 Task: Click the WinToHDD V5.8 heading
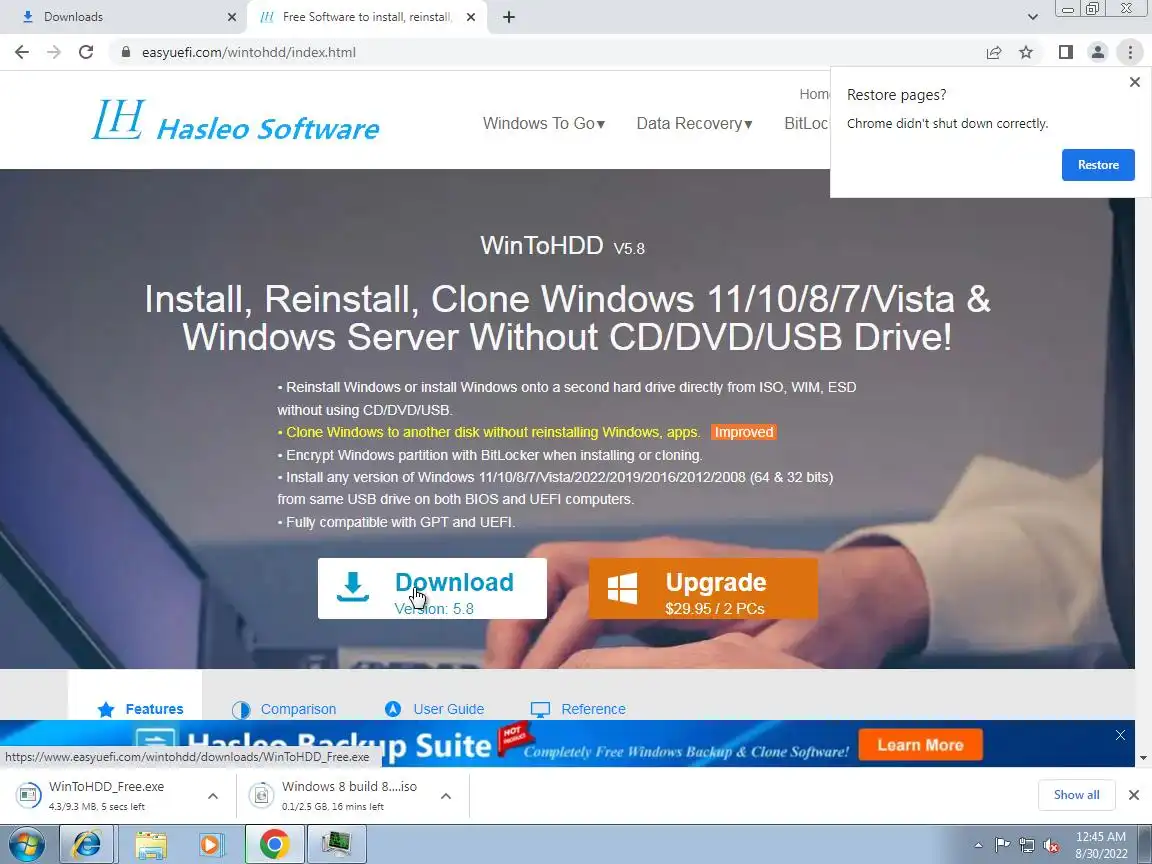[x=562, y=245]
